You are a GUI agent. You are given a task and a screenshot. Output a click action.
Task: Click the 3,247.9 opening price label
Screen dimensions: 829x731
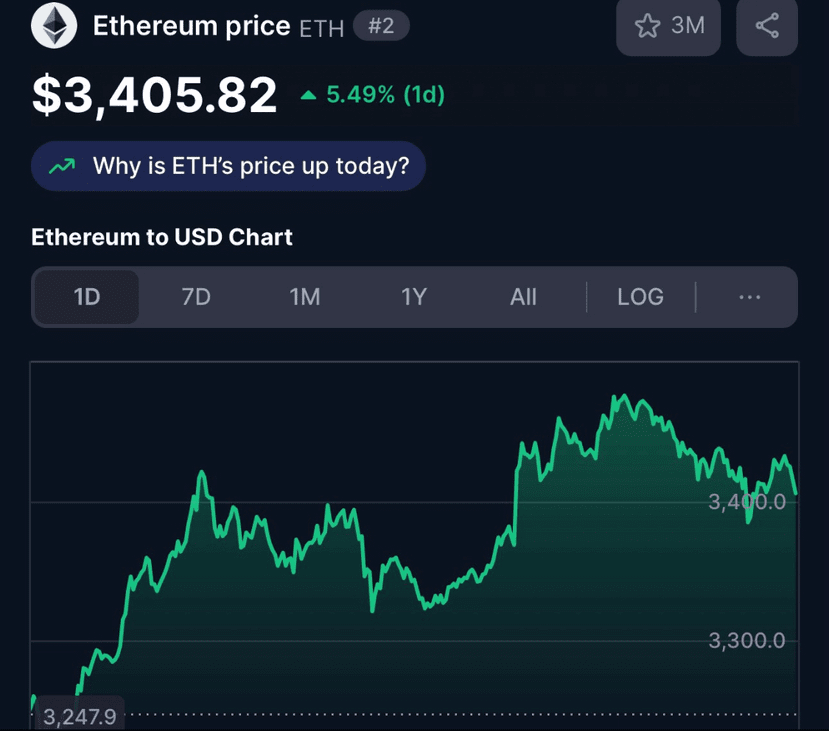[x=80, y=715]
